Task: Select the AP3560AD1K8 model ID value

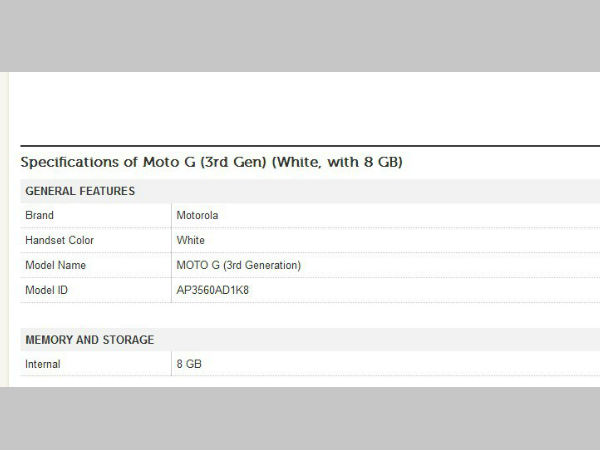Action: tap(211, 290)
